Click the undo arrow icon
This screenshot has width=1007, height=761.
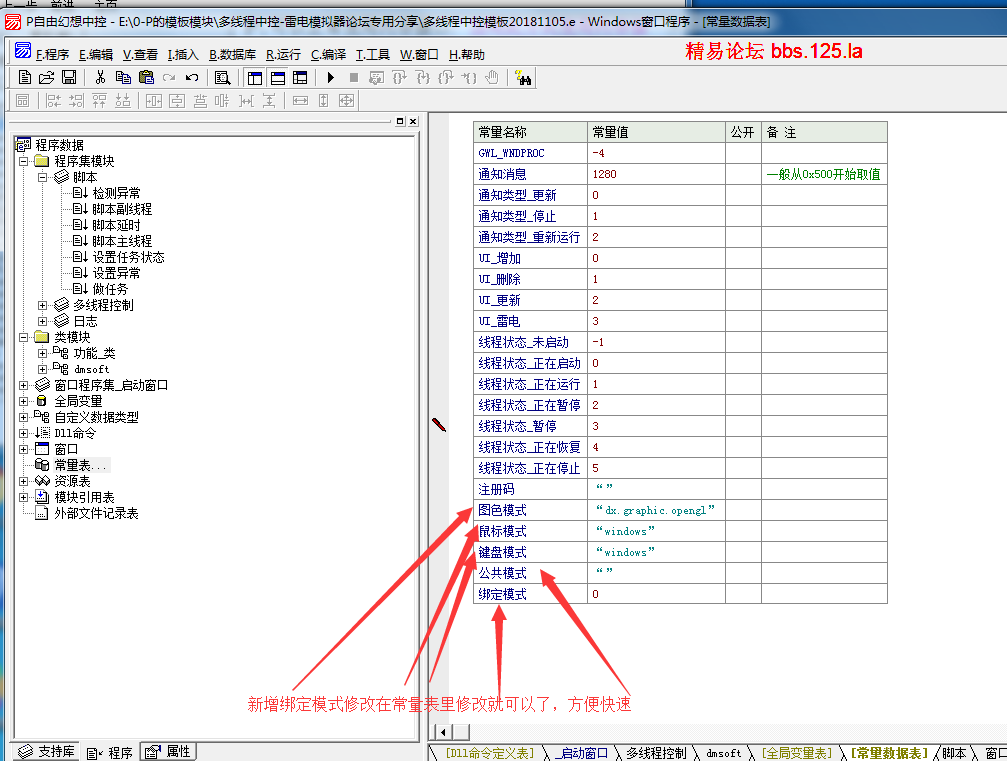tap(191, 78)
